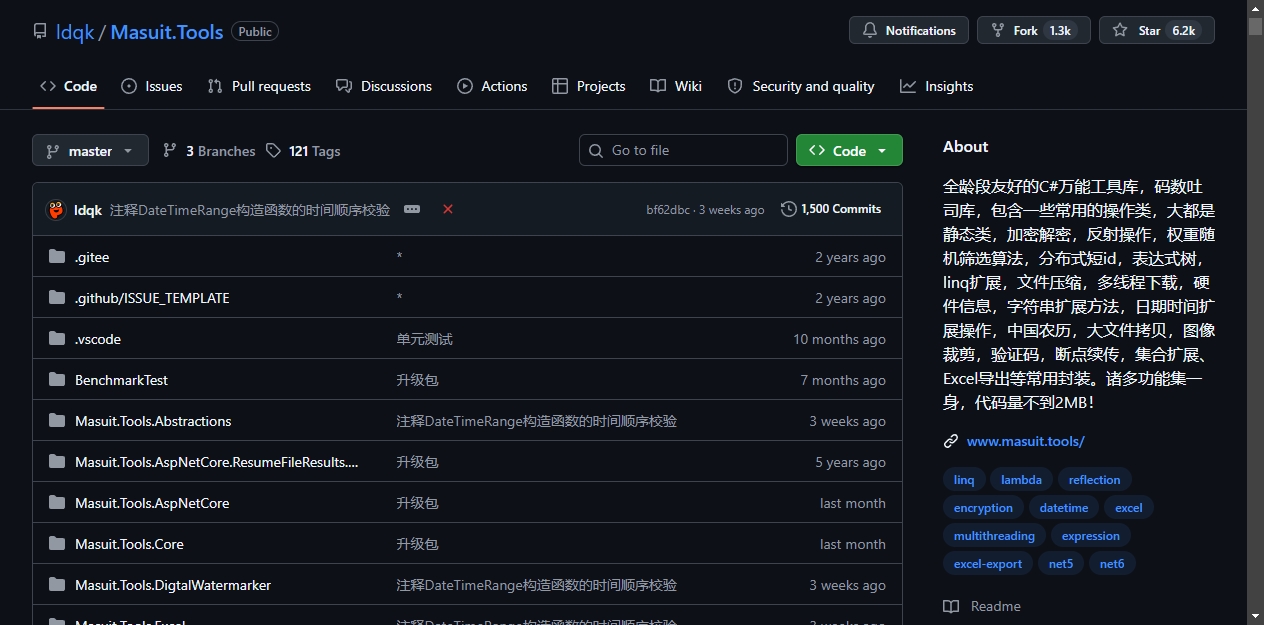Click the ldqk avatar in the commit row
The height and width of the screenshot is (625, 1264).
point(56,210)
